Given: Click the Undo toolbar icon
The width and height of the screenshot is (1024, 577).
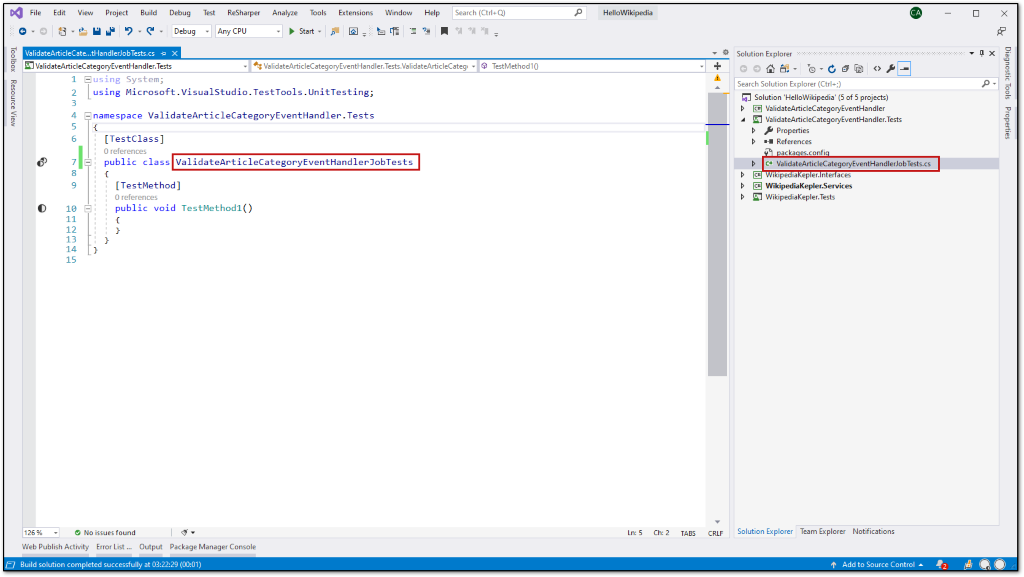Looking at the screenshot, I should point(129,31).
